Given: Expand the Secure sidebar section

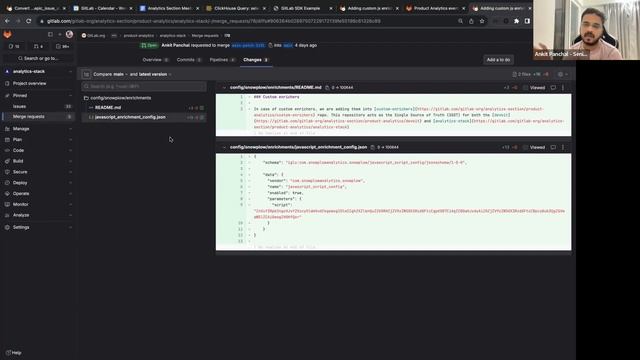Looking at the screenshot, I should (x=38, y=172).
